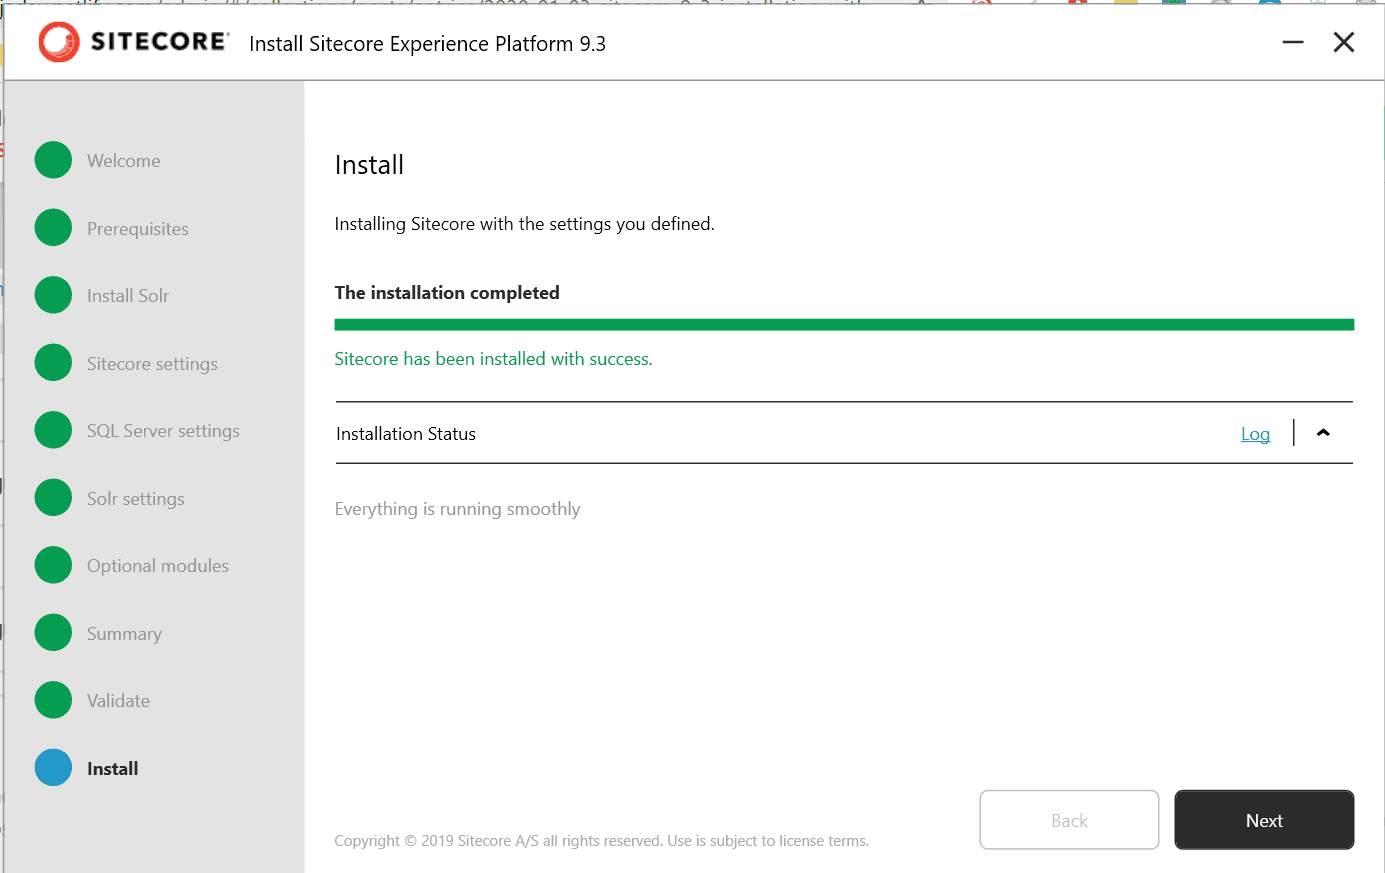Click 'Everything is running smoothly' text
The image size is (1385, 873).
tap(457, 509)
